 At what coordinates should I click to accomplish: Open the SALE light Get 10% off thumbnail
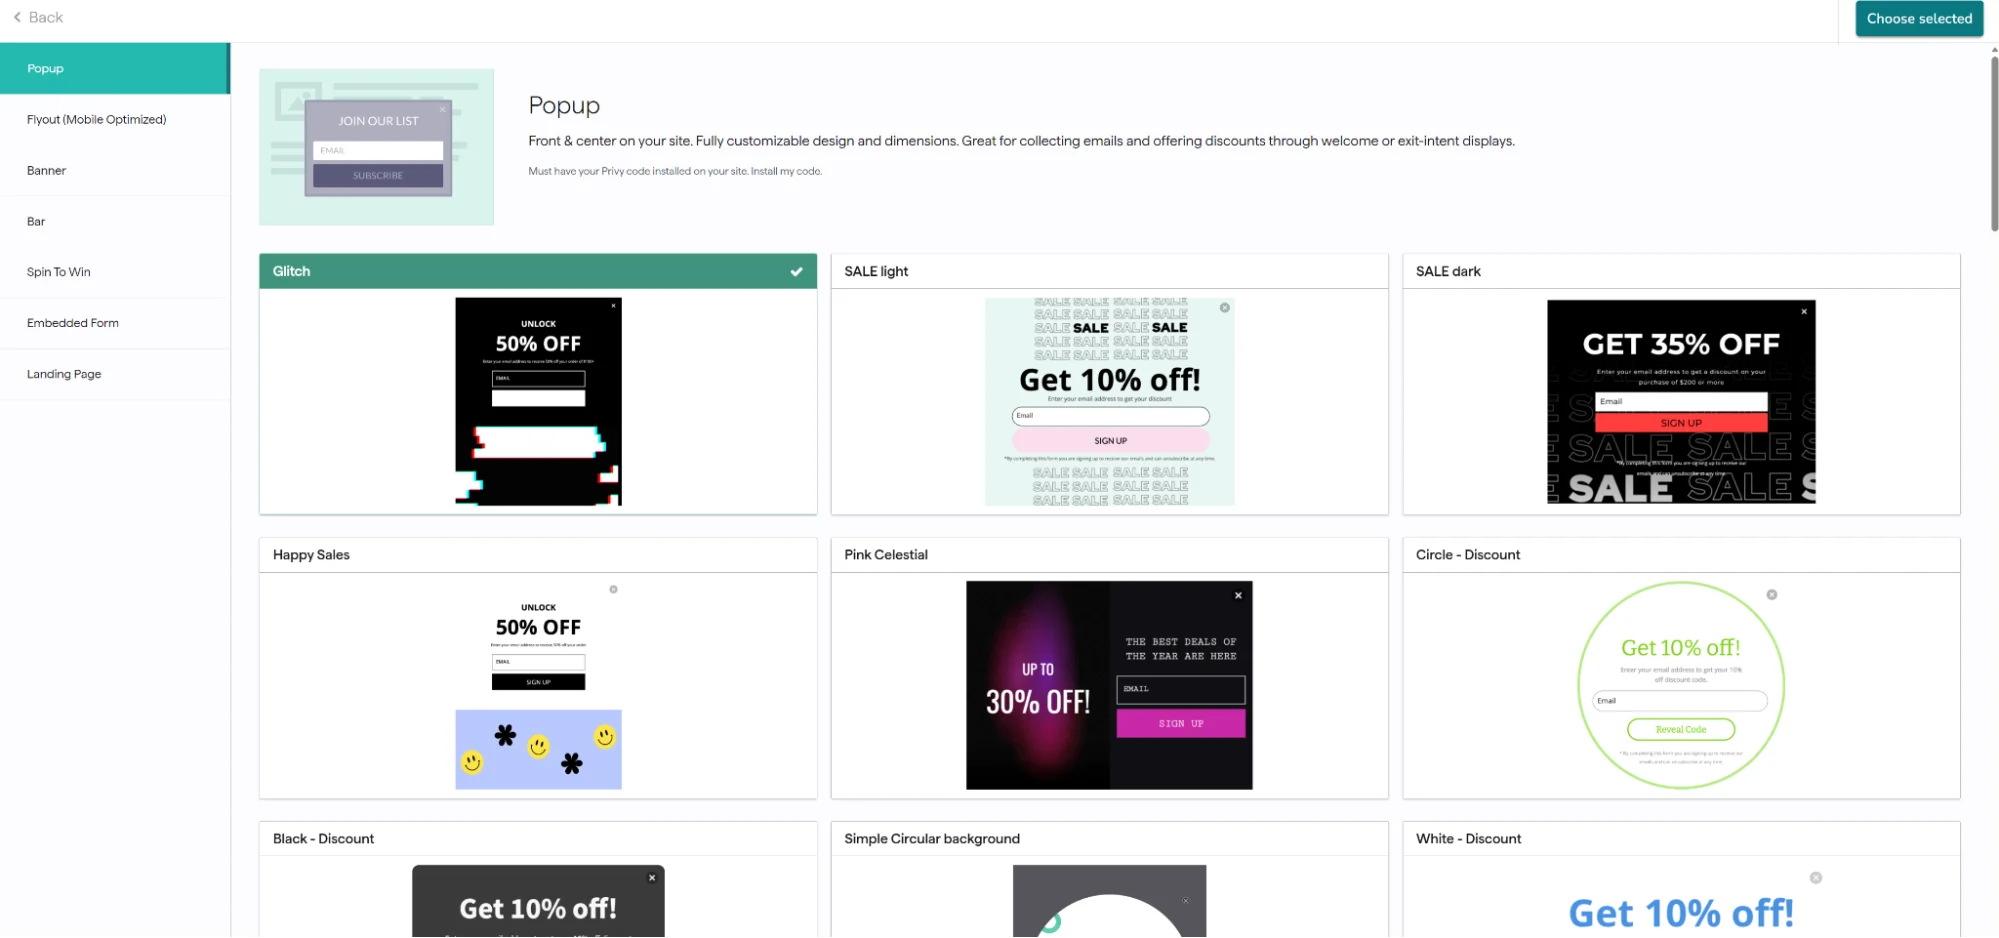(x=1109, y=401)
